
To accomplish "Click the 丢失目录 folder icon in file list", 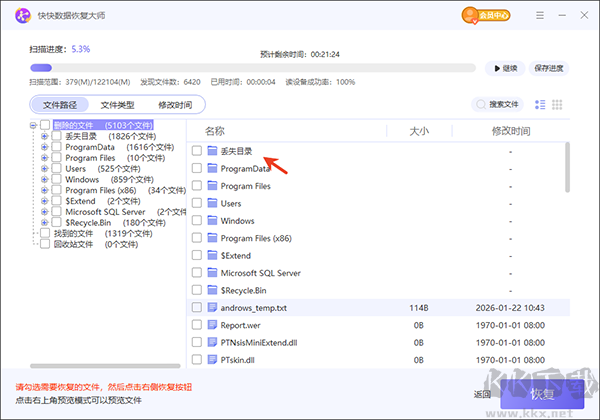I will 212,151.
